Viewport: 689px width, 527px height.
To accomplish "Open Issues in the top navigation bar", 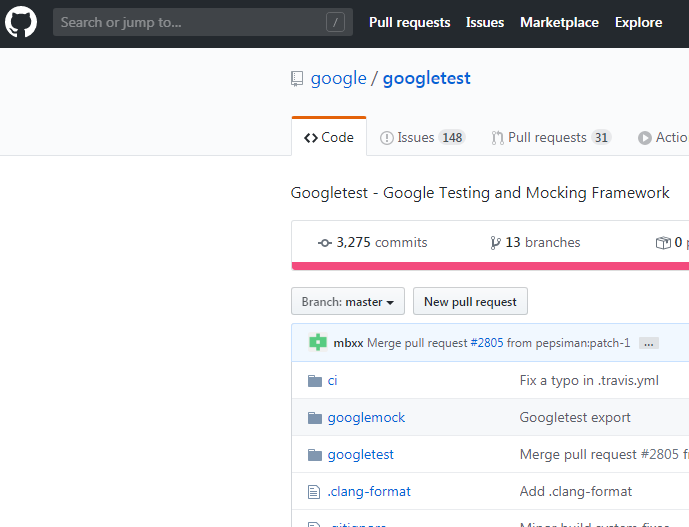I will point(485,22).
